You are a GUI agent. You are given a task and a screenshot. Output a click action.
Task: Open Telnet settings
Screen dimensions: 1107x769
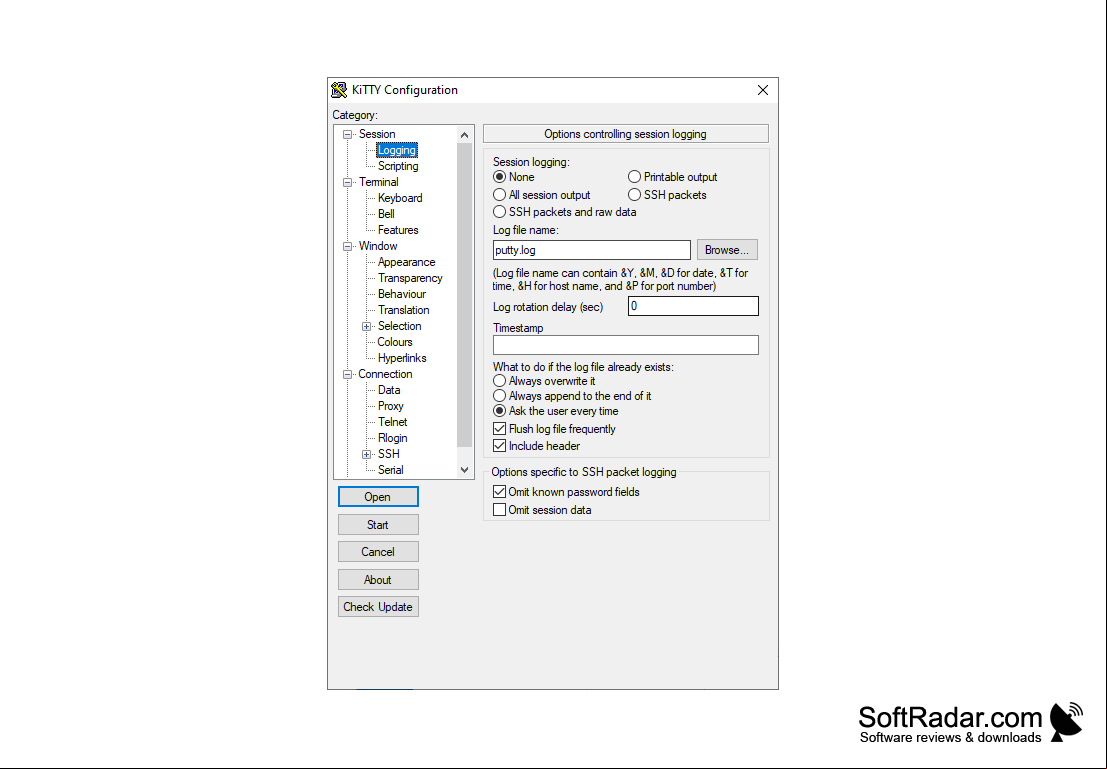click(393, 422)
